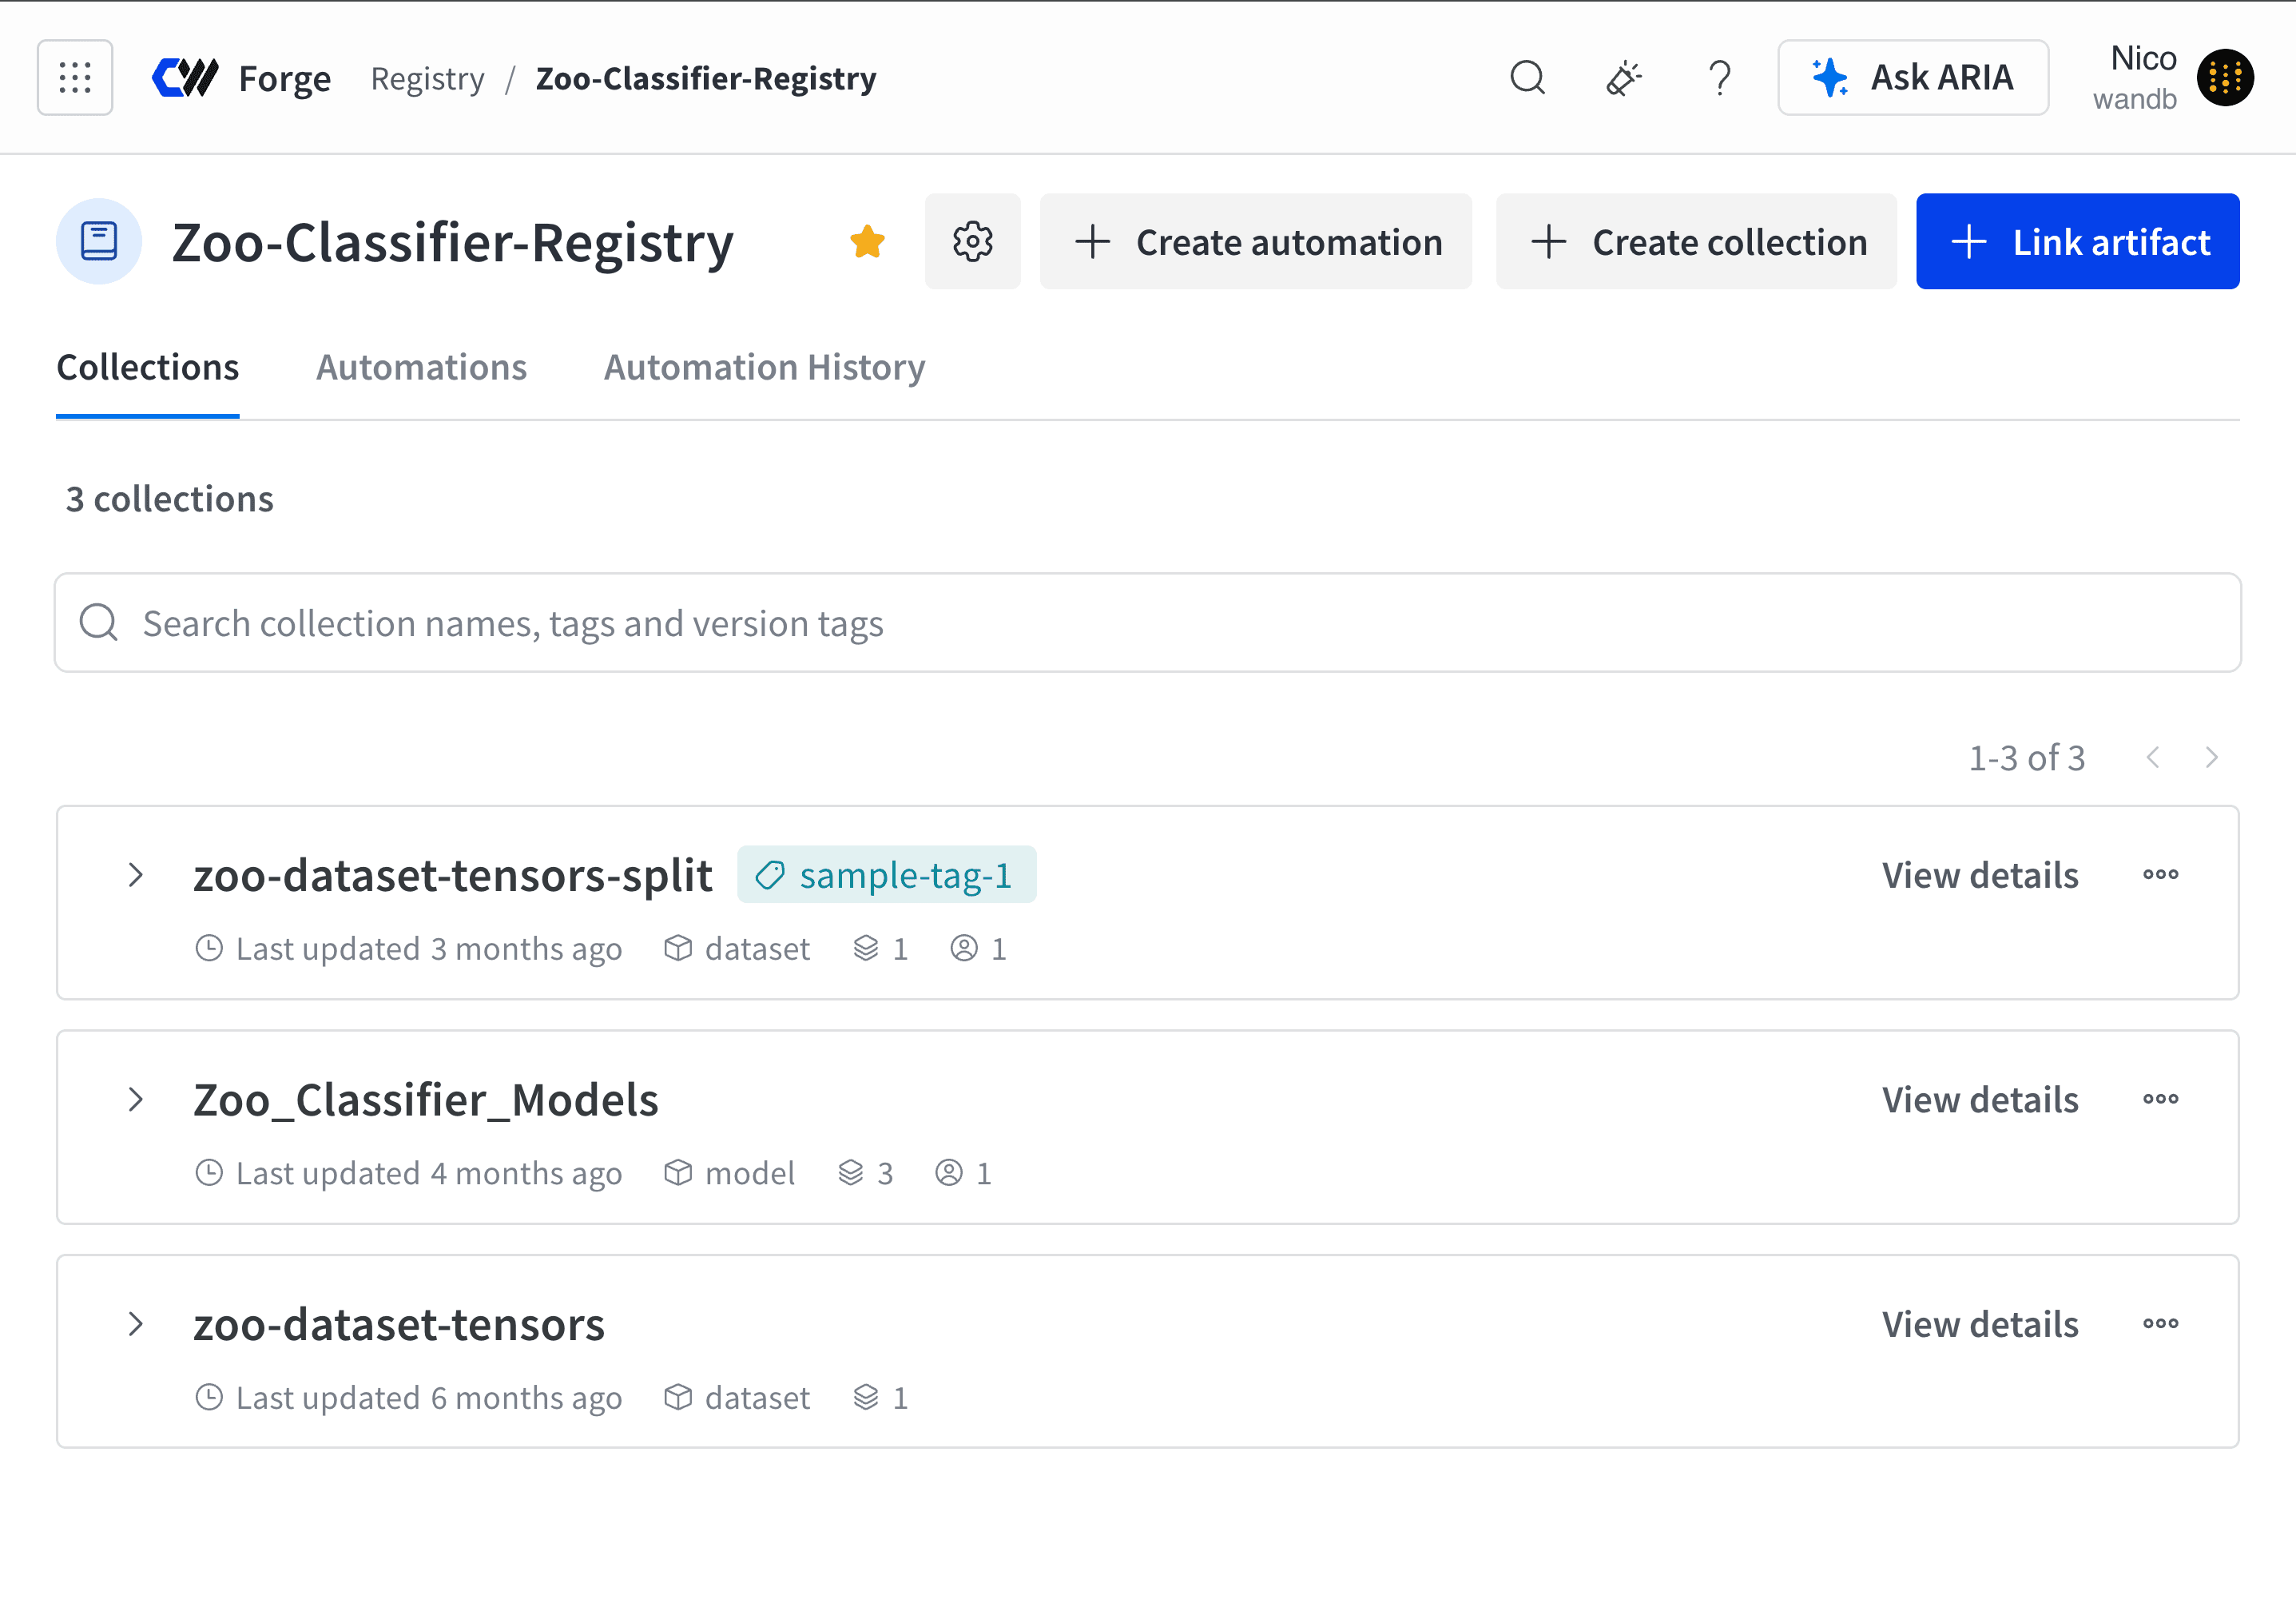Viewport: 2296px width, 1619px height.
Task: Click the search icon in collection search
Action: pyautogui.click(x=99, y=622)
